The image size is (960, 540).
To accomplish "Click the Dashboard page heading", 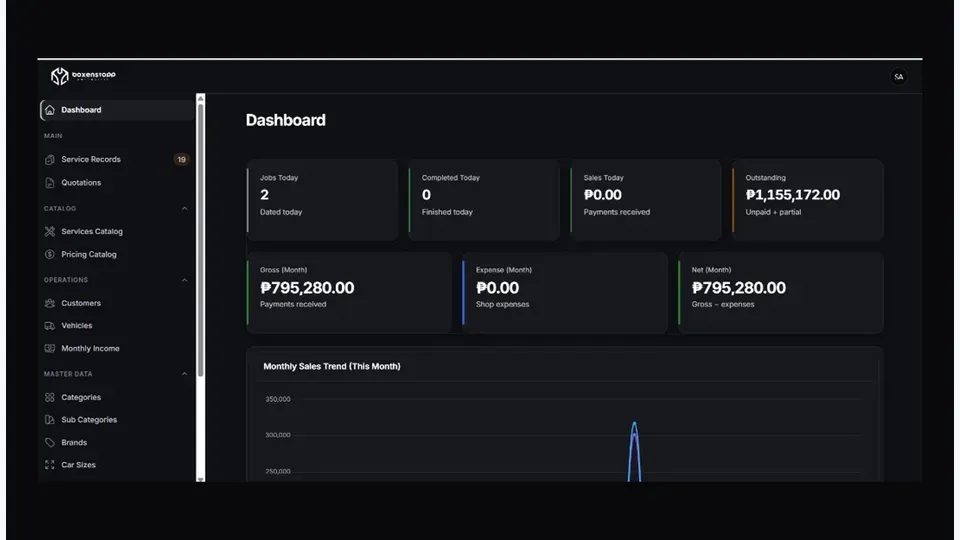I will coord(285,120).
